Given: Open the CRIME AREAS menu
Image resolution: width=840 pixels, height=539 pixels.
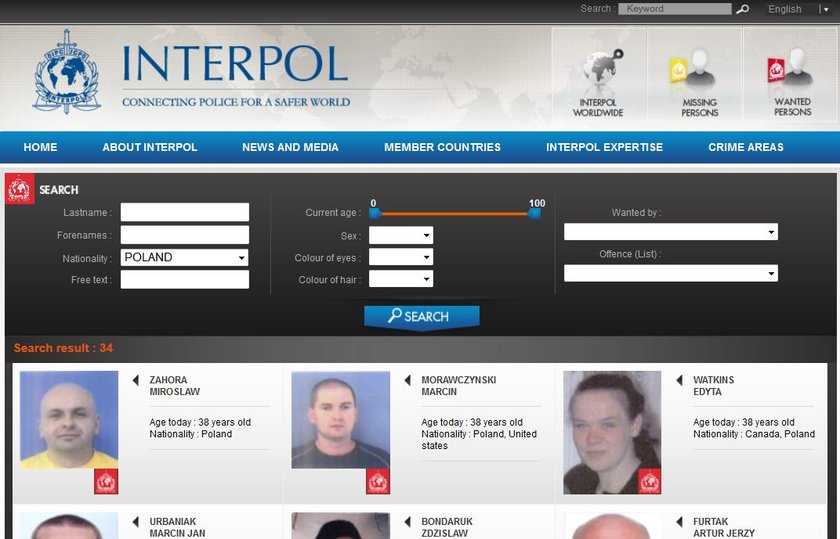Looking at the screenshot, I should click(746, 147).
